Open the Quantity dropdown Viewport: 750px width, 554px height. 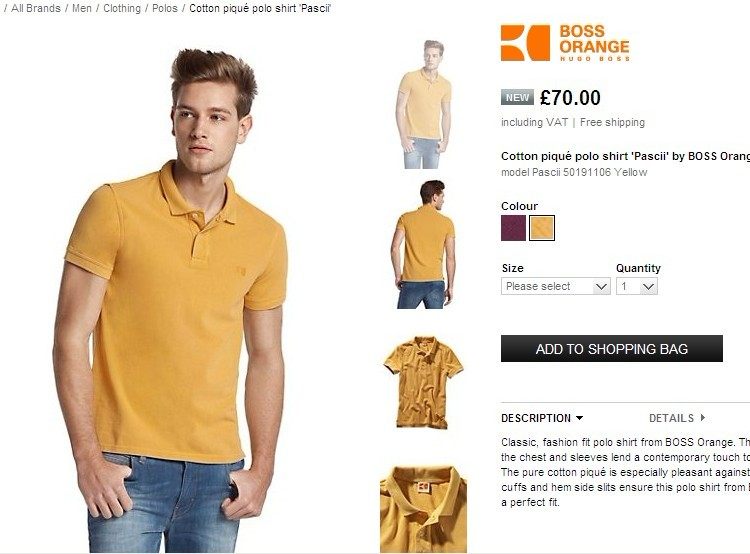(x=637, y=286)
